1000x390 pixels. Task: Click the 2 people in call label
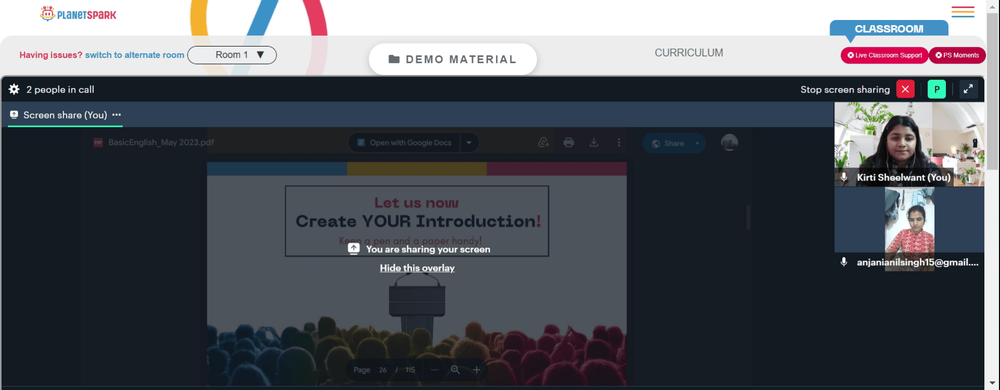click(60, 90)
